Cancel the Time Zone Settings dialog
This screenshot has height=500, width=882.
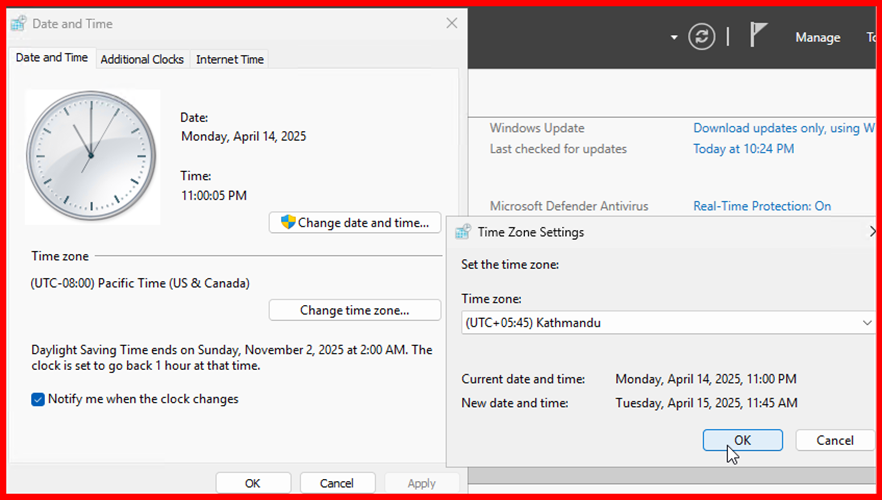(x=834, y=440)
